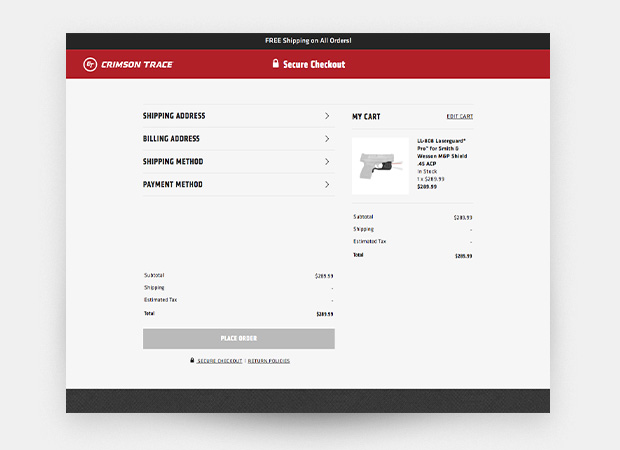
Task: Expand Shipping Address with its chevron arrow
Action: click(x=327, y=116)
